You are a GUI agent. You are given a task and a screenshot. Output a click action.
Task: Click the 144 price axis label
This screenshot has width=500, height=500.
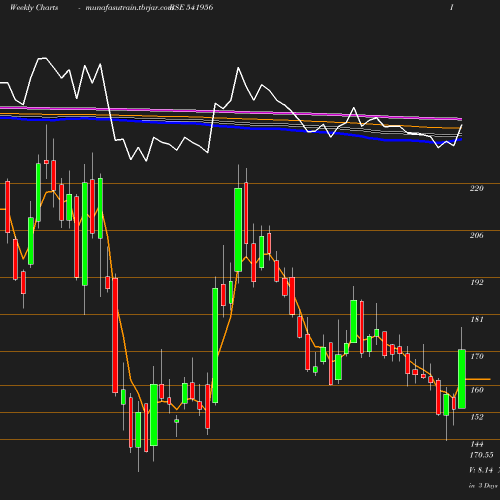tap(477, 444)
